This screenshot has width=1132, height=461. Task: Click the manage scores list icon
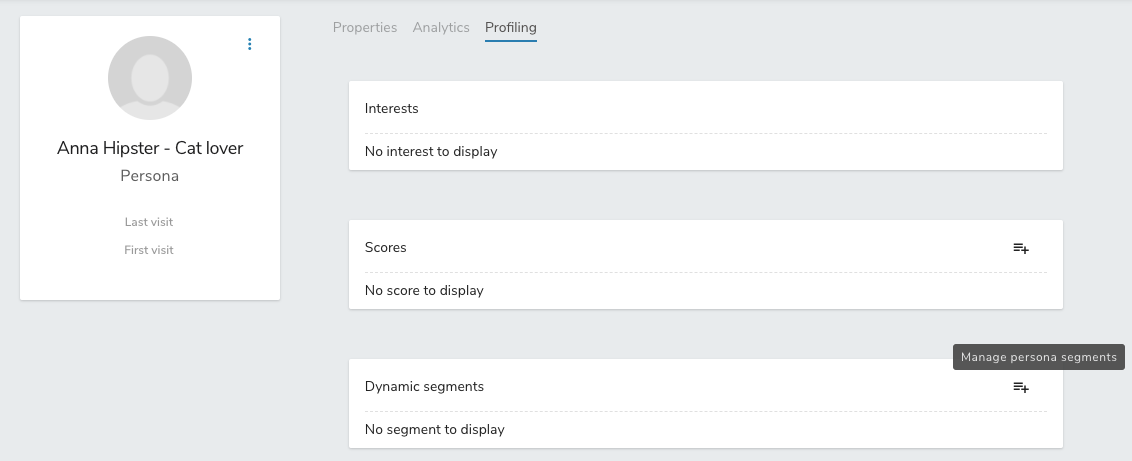(1021, 248)
